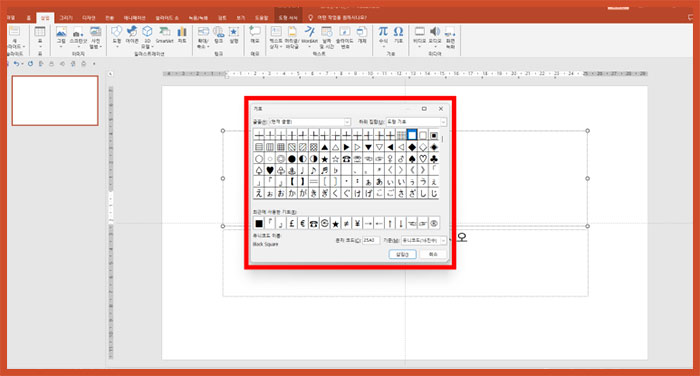Click the Zoom (확대/축소) ribbon icon
Screen dimensions: 700x376
pyautogui.click(x=203, y=31)
